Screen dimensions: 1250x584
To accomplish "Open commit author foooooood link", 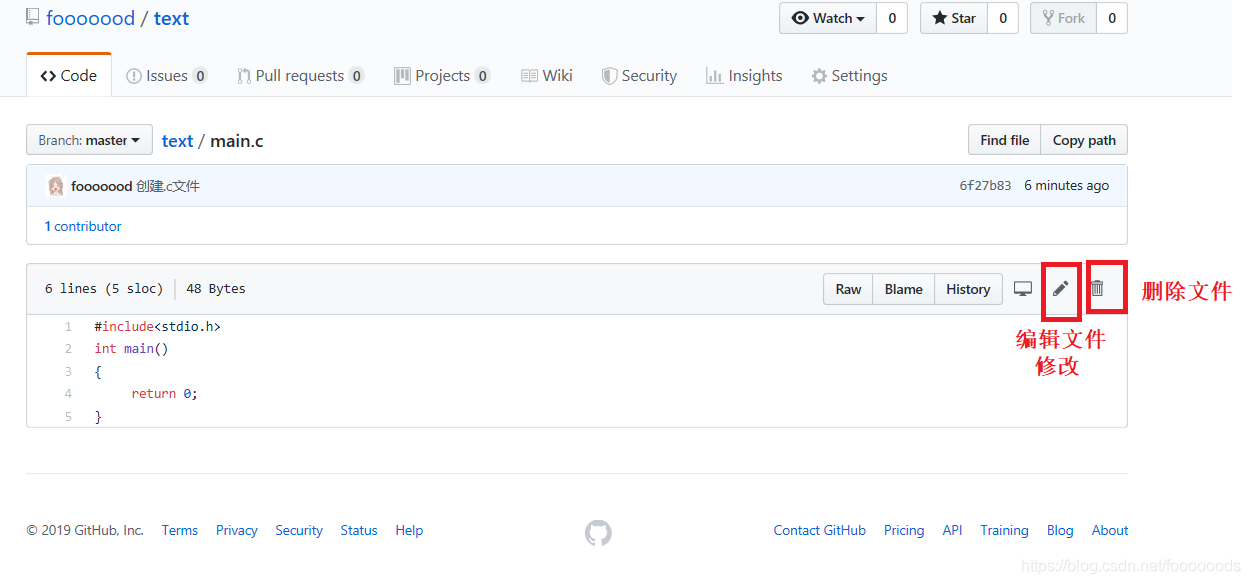I will pyautogui.click(x=101, y=186).
